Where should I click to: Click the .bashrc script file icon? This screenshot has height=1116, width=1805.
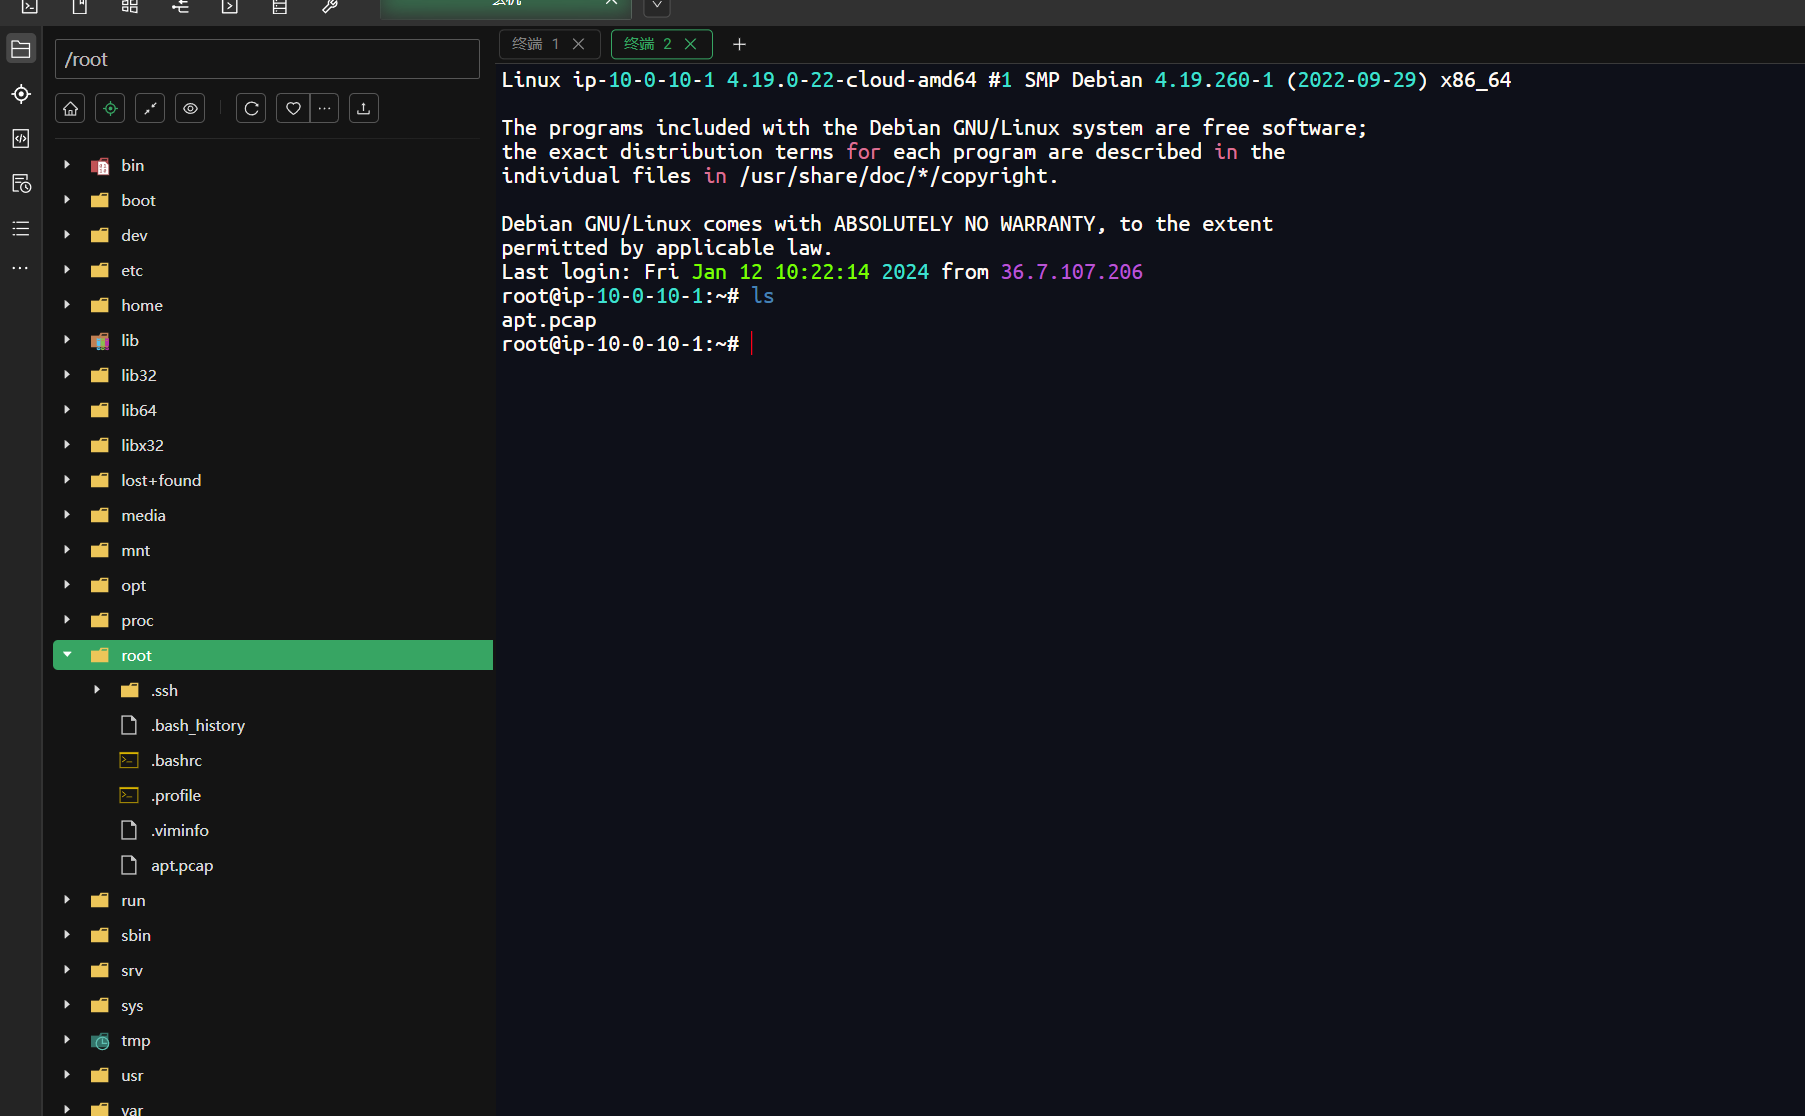(x=129, y=760)
